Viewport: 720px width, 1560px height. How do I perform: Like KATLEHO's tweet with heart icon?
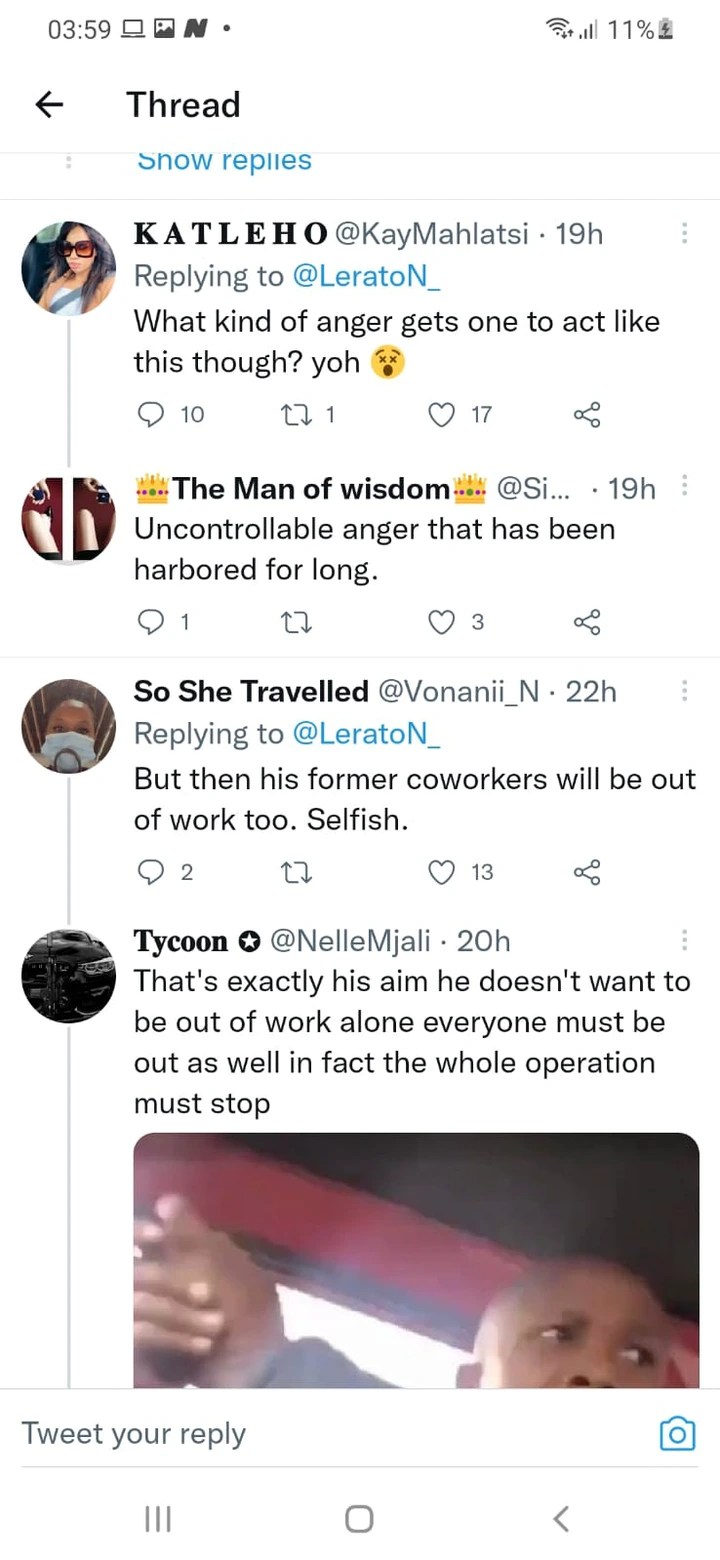[442, 414]
